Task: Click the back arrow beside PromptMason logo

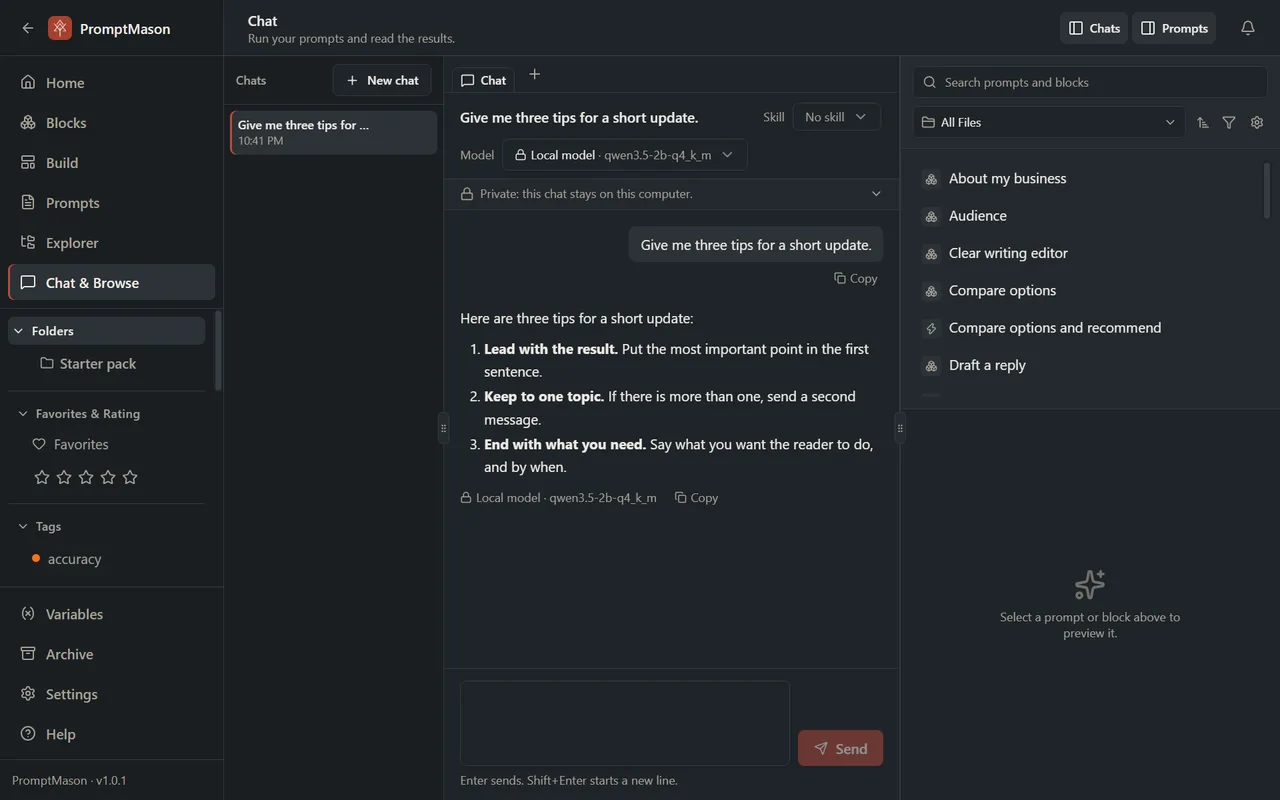Action: tap(28, 28)
